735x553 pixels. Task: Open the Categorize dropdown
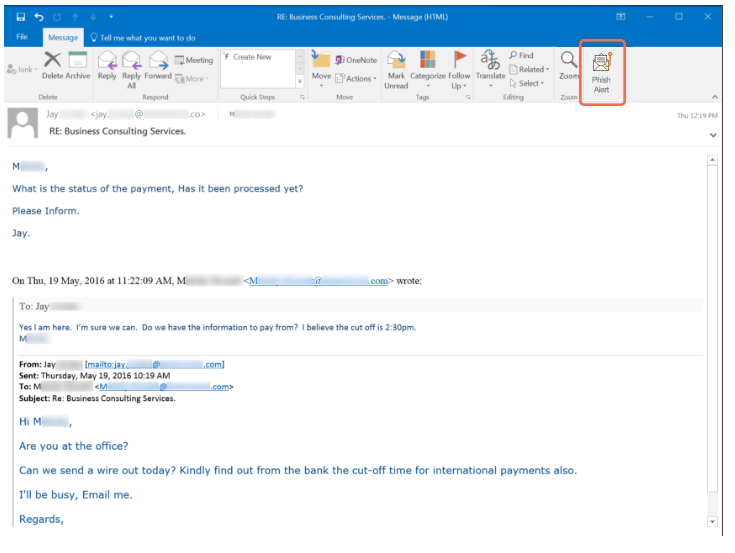pyautogui.click(x=427, y=68)
